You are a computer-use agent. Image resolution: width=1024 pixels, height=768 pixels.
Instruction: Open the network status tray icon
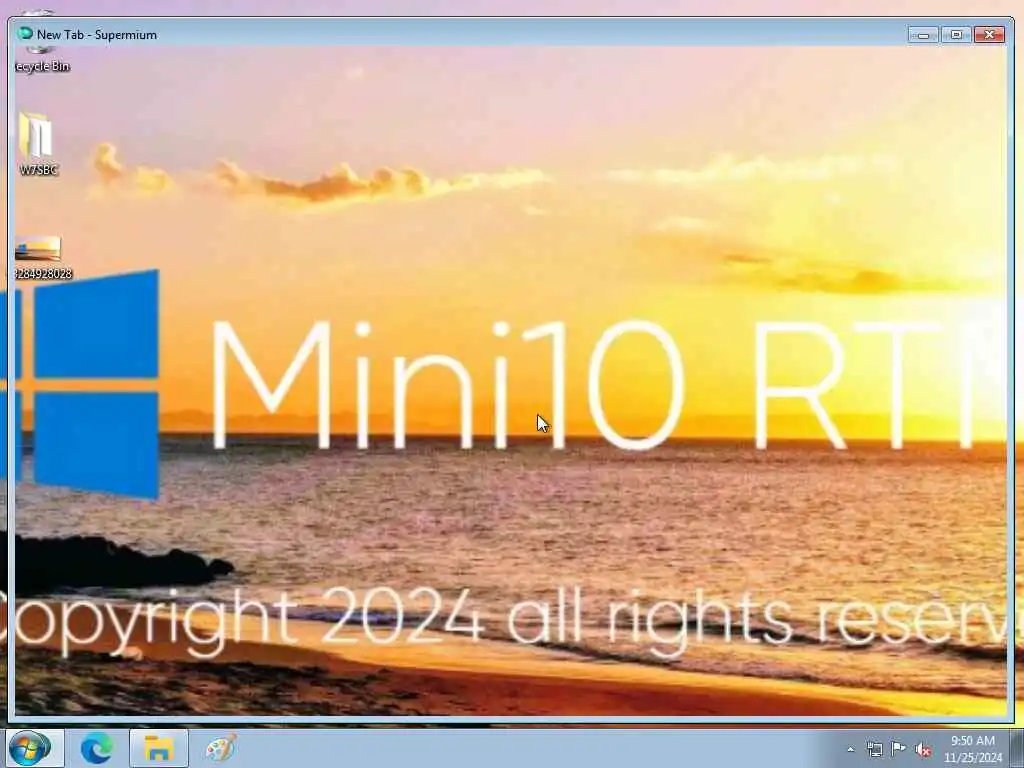(x=874, y=749)
